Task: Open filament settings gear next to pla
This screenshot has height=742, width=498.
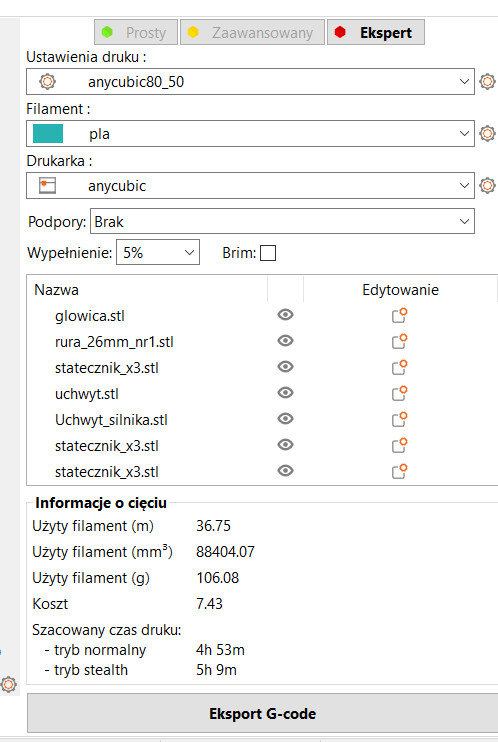Action: [487, 133]
